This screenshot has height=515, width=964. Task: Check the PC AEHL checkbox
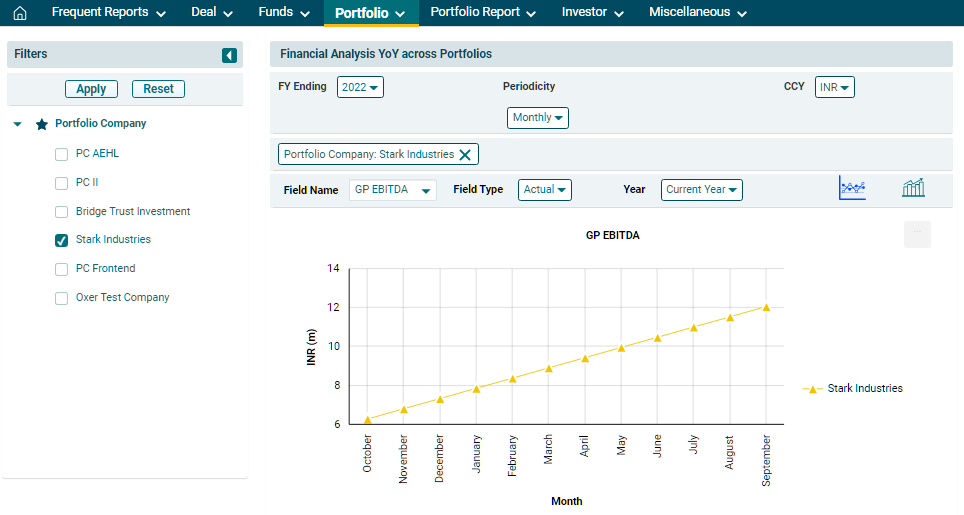click(62, 155)
